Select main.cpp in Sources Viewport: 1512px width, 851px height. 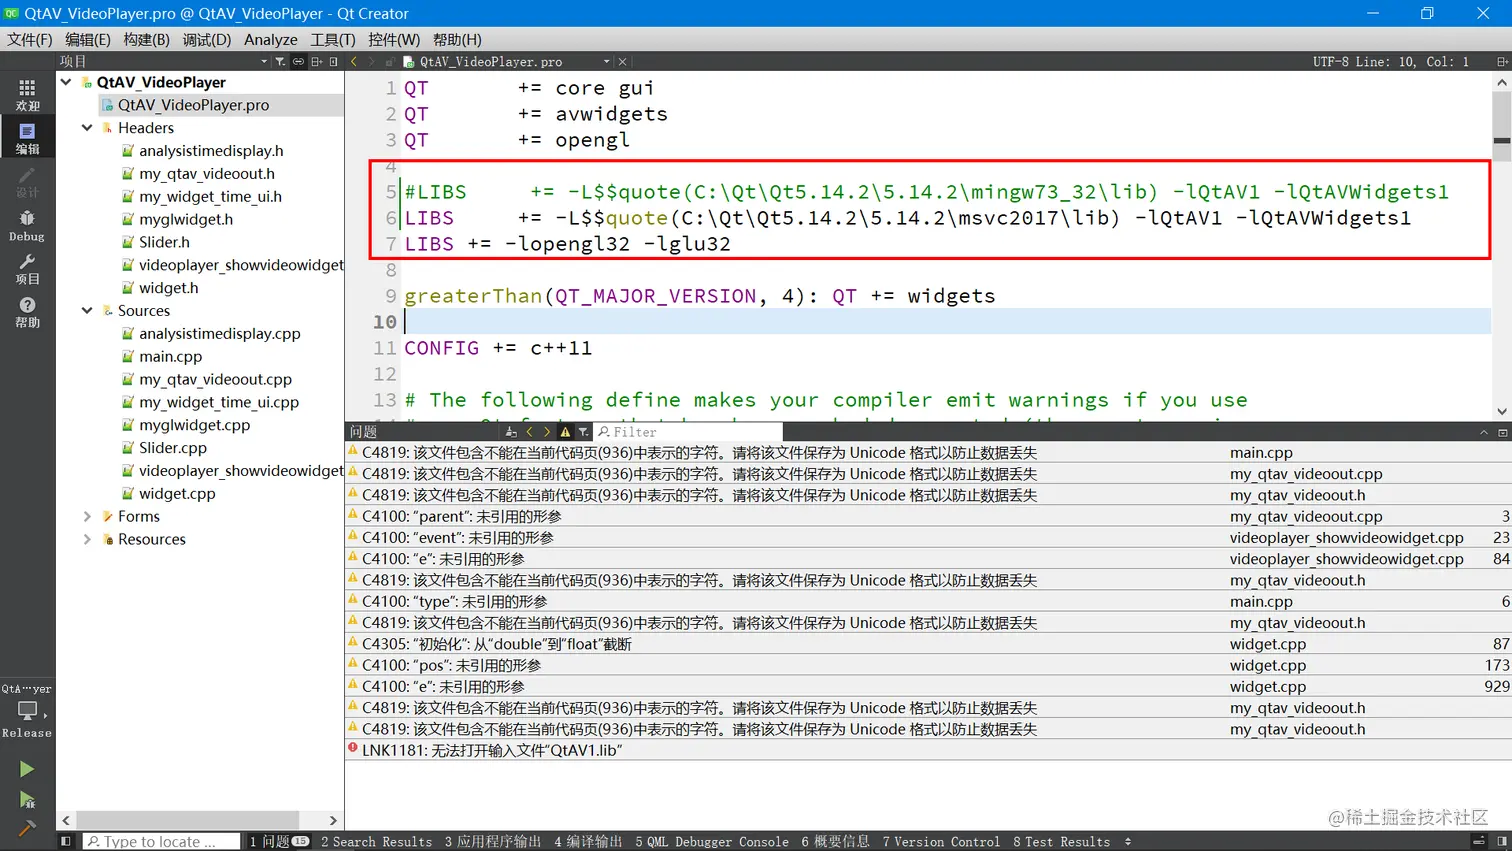[x=170, y=357]
